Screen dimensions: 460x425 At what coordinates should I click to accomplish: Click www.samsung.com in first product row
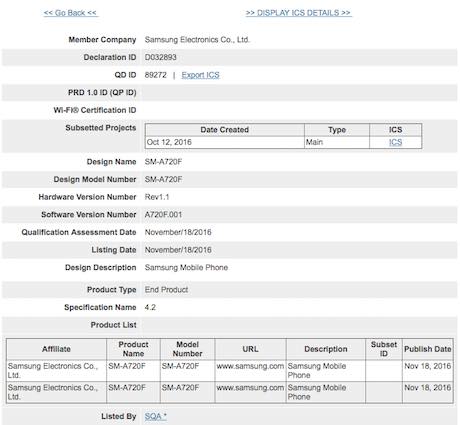point(250,366)
